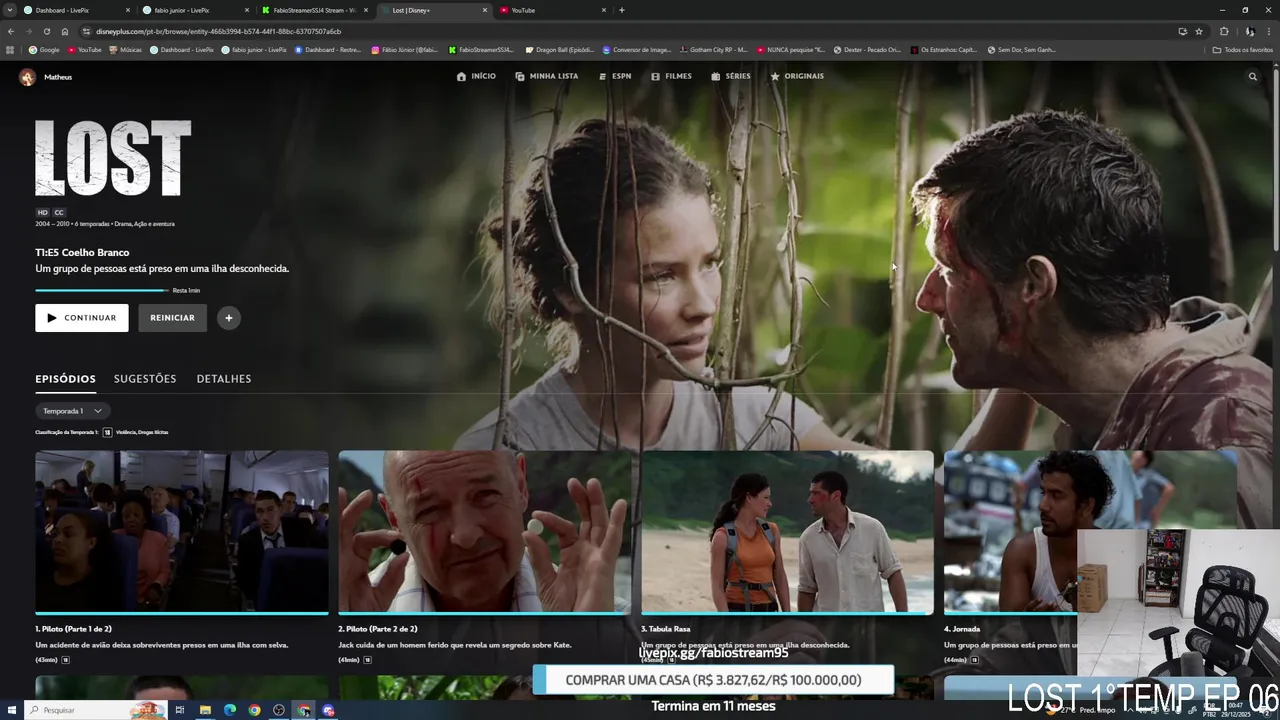1280x720 pixels.
Task: Click the episode title '1. Piloto (Parte 1 de 2)'
Action: [73, 629]
